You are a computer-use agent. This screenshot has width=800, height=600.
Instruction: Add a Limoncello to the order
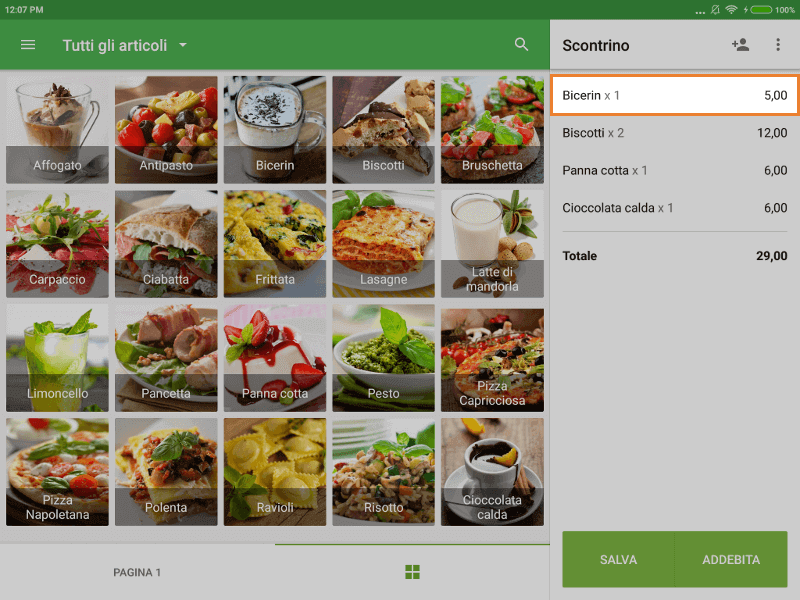[x=57, y=357]
